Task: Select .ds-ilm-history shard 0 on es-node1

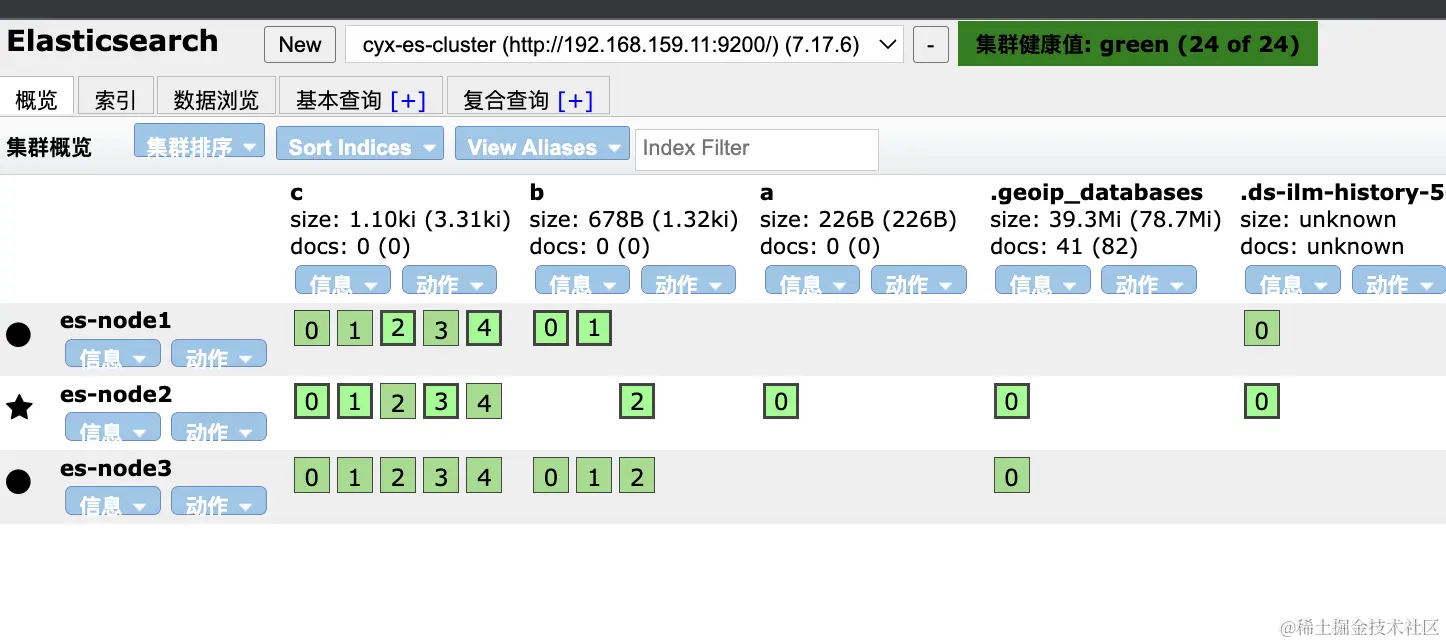Action: point(1262,328)
